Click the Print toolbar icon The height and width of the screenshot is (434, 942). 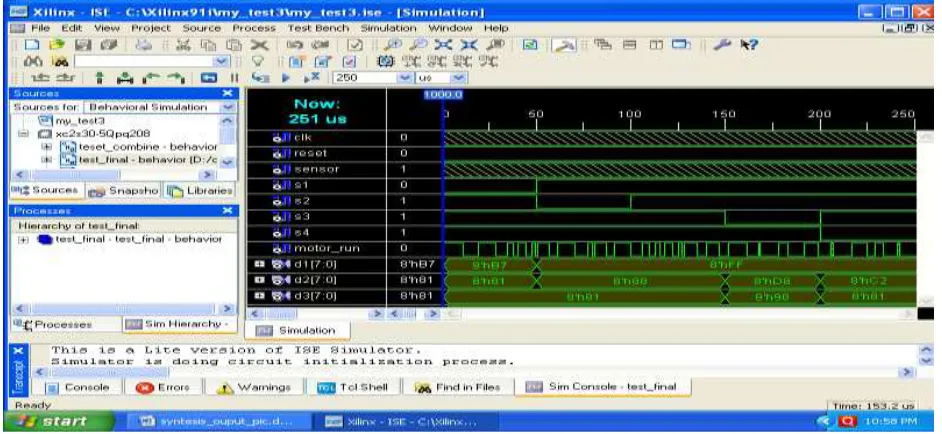coord(143,44)
